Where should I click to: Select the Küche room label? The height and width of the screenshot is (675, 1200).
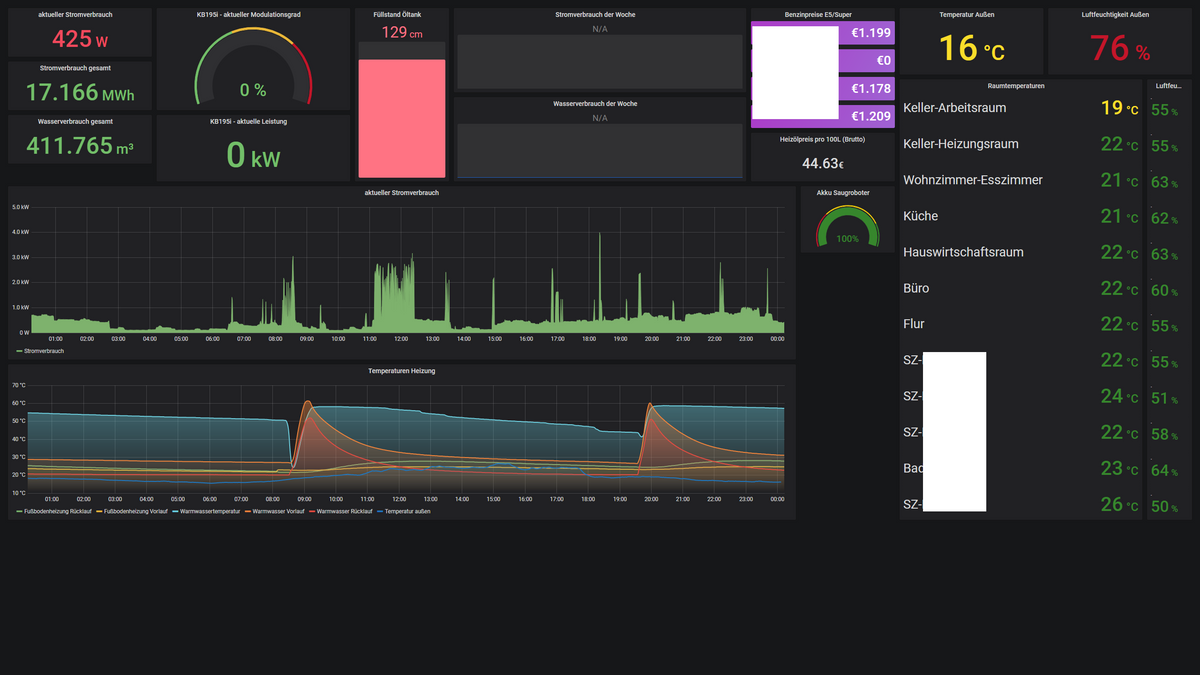coord(920,216)
